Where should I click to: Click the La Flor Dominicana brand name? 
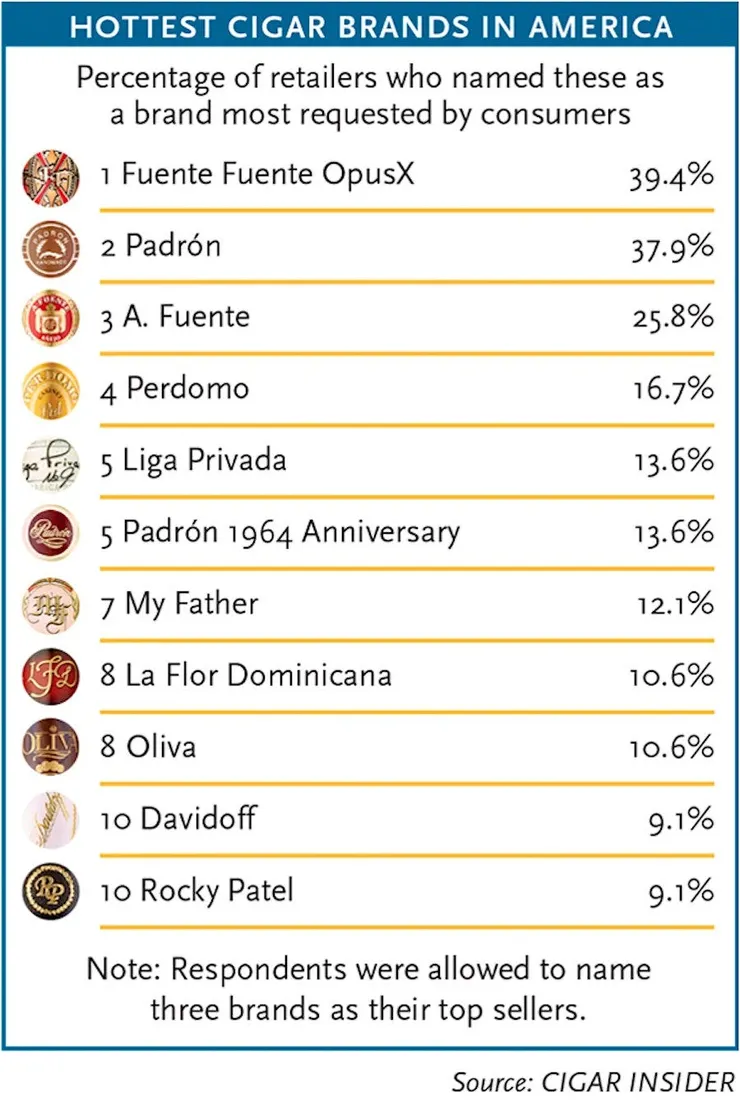245,676
